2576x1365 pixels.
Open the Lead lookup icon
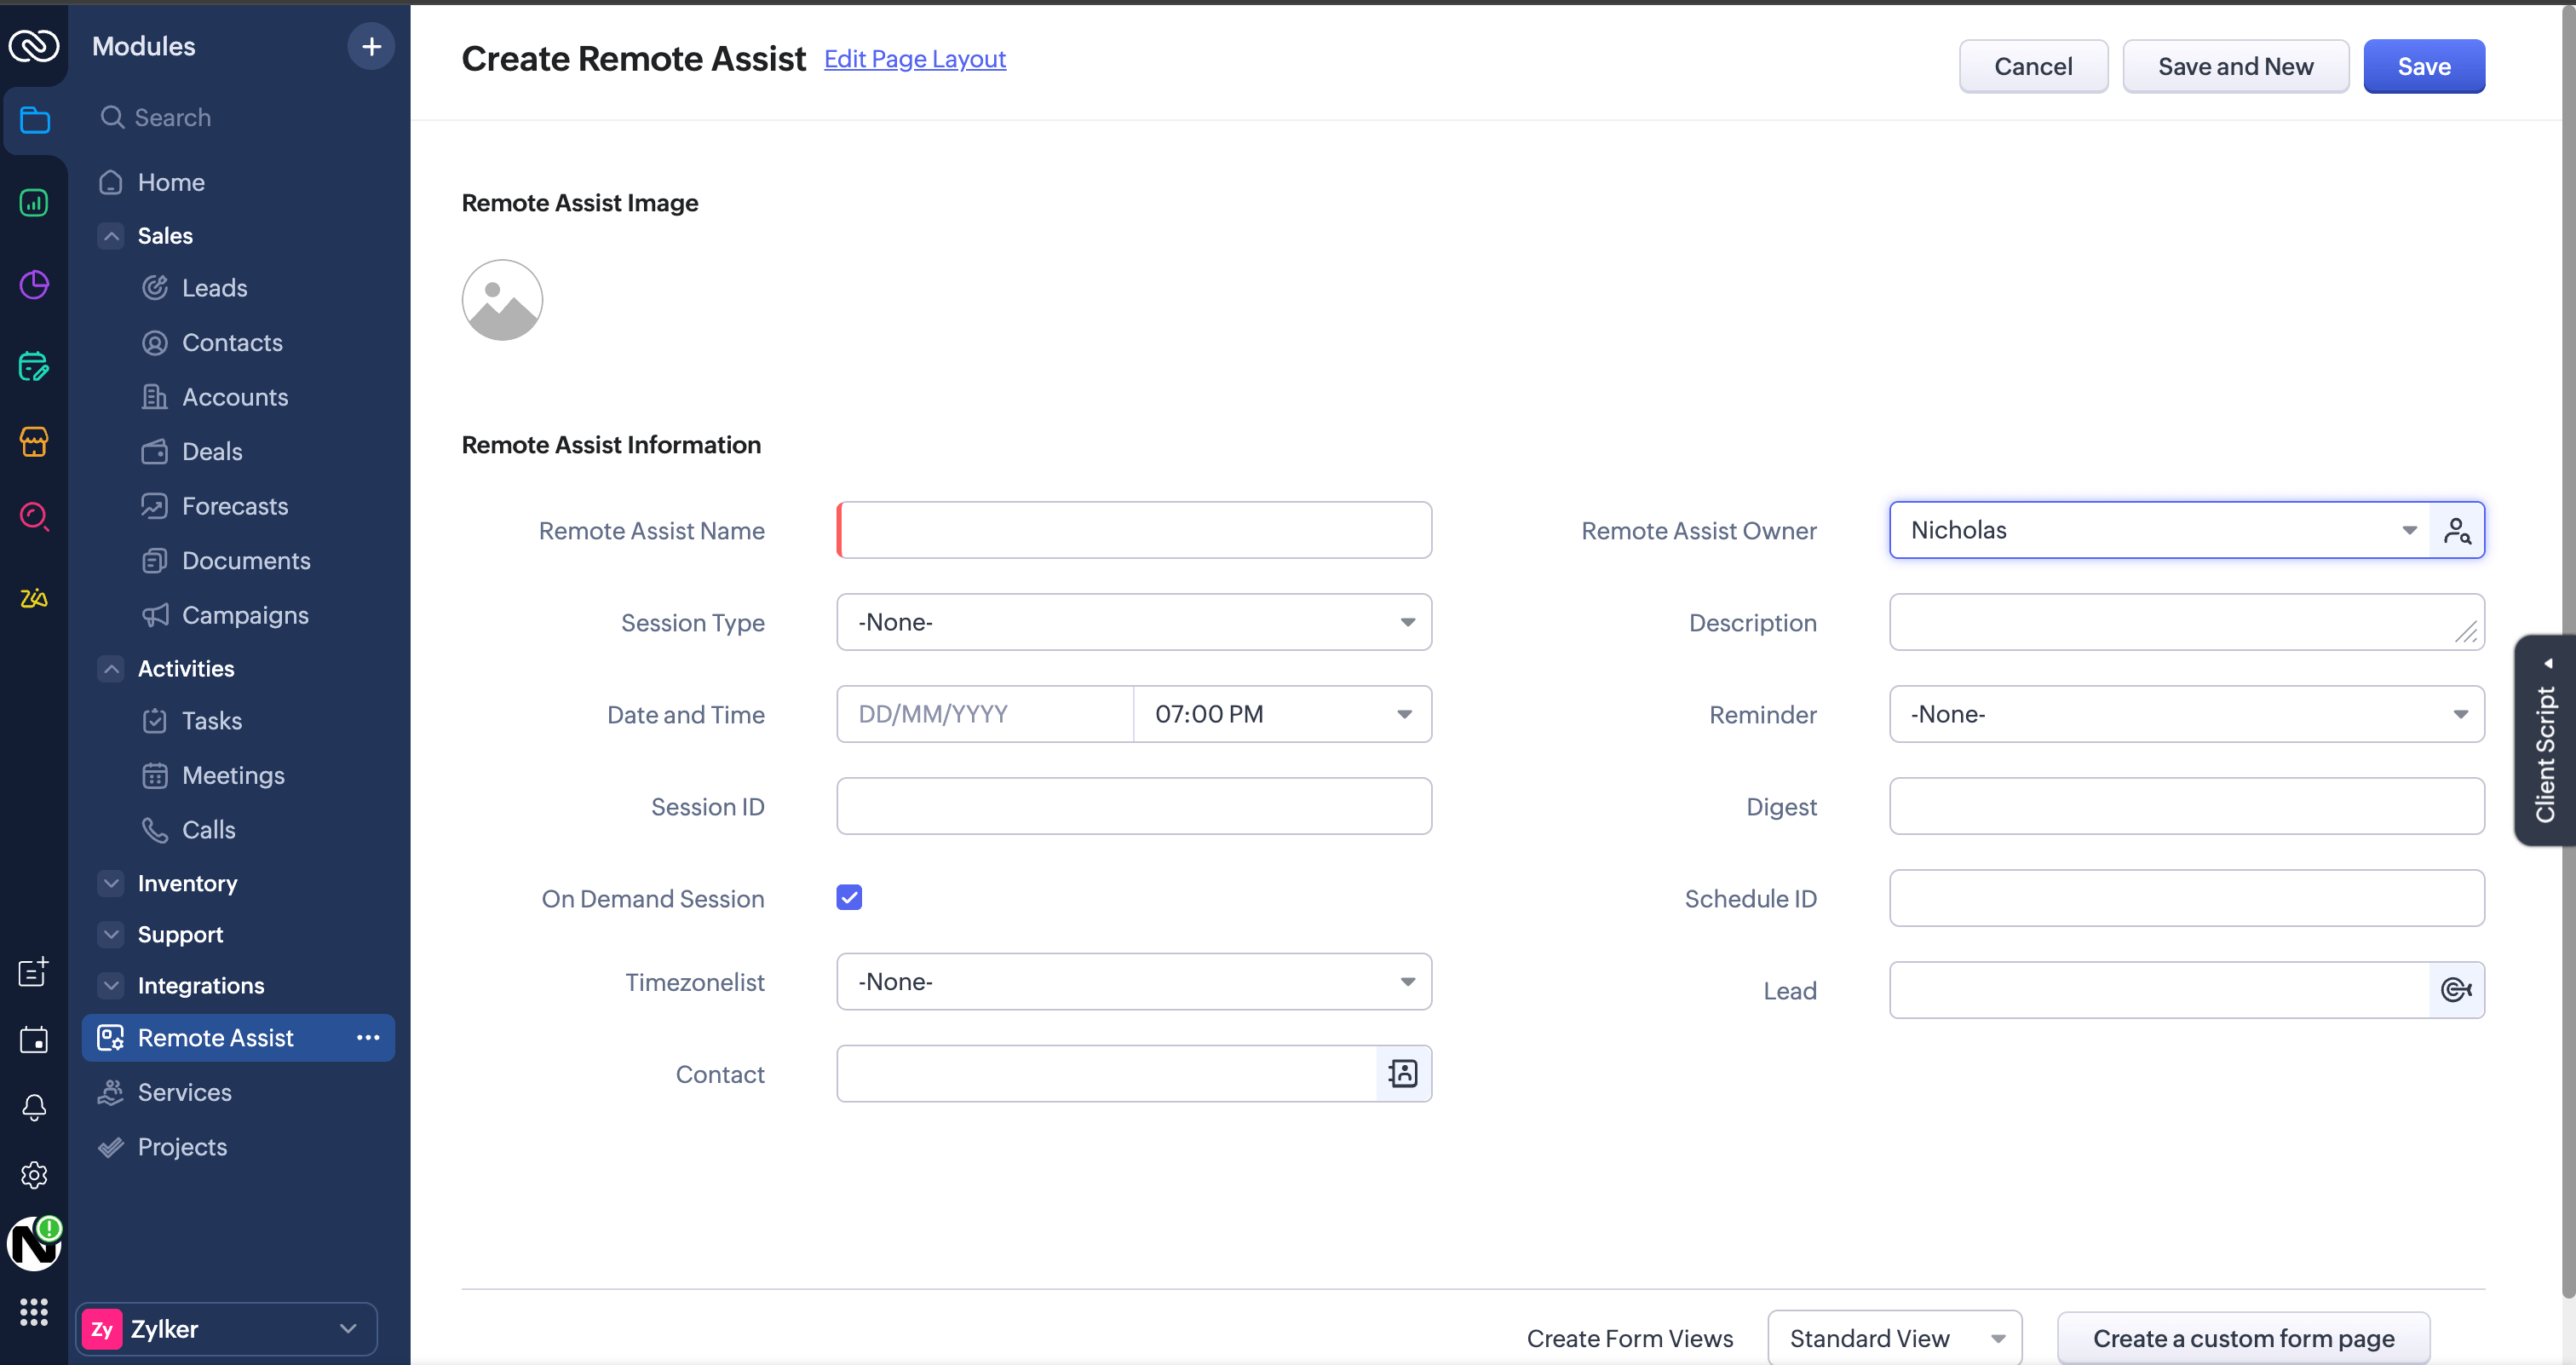[x=2456, y=989]
